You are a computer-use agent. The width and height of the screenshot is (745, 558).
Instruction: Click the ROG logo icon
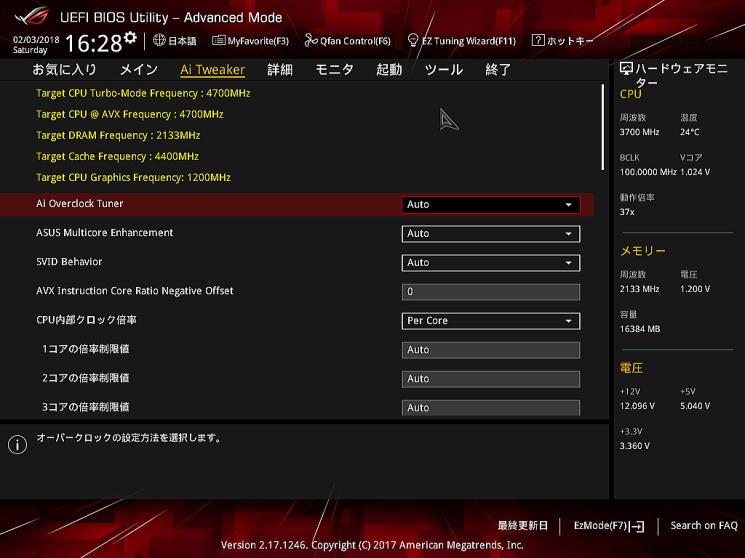(x=31, y=16)
